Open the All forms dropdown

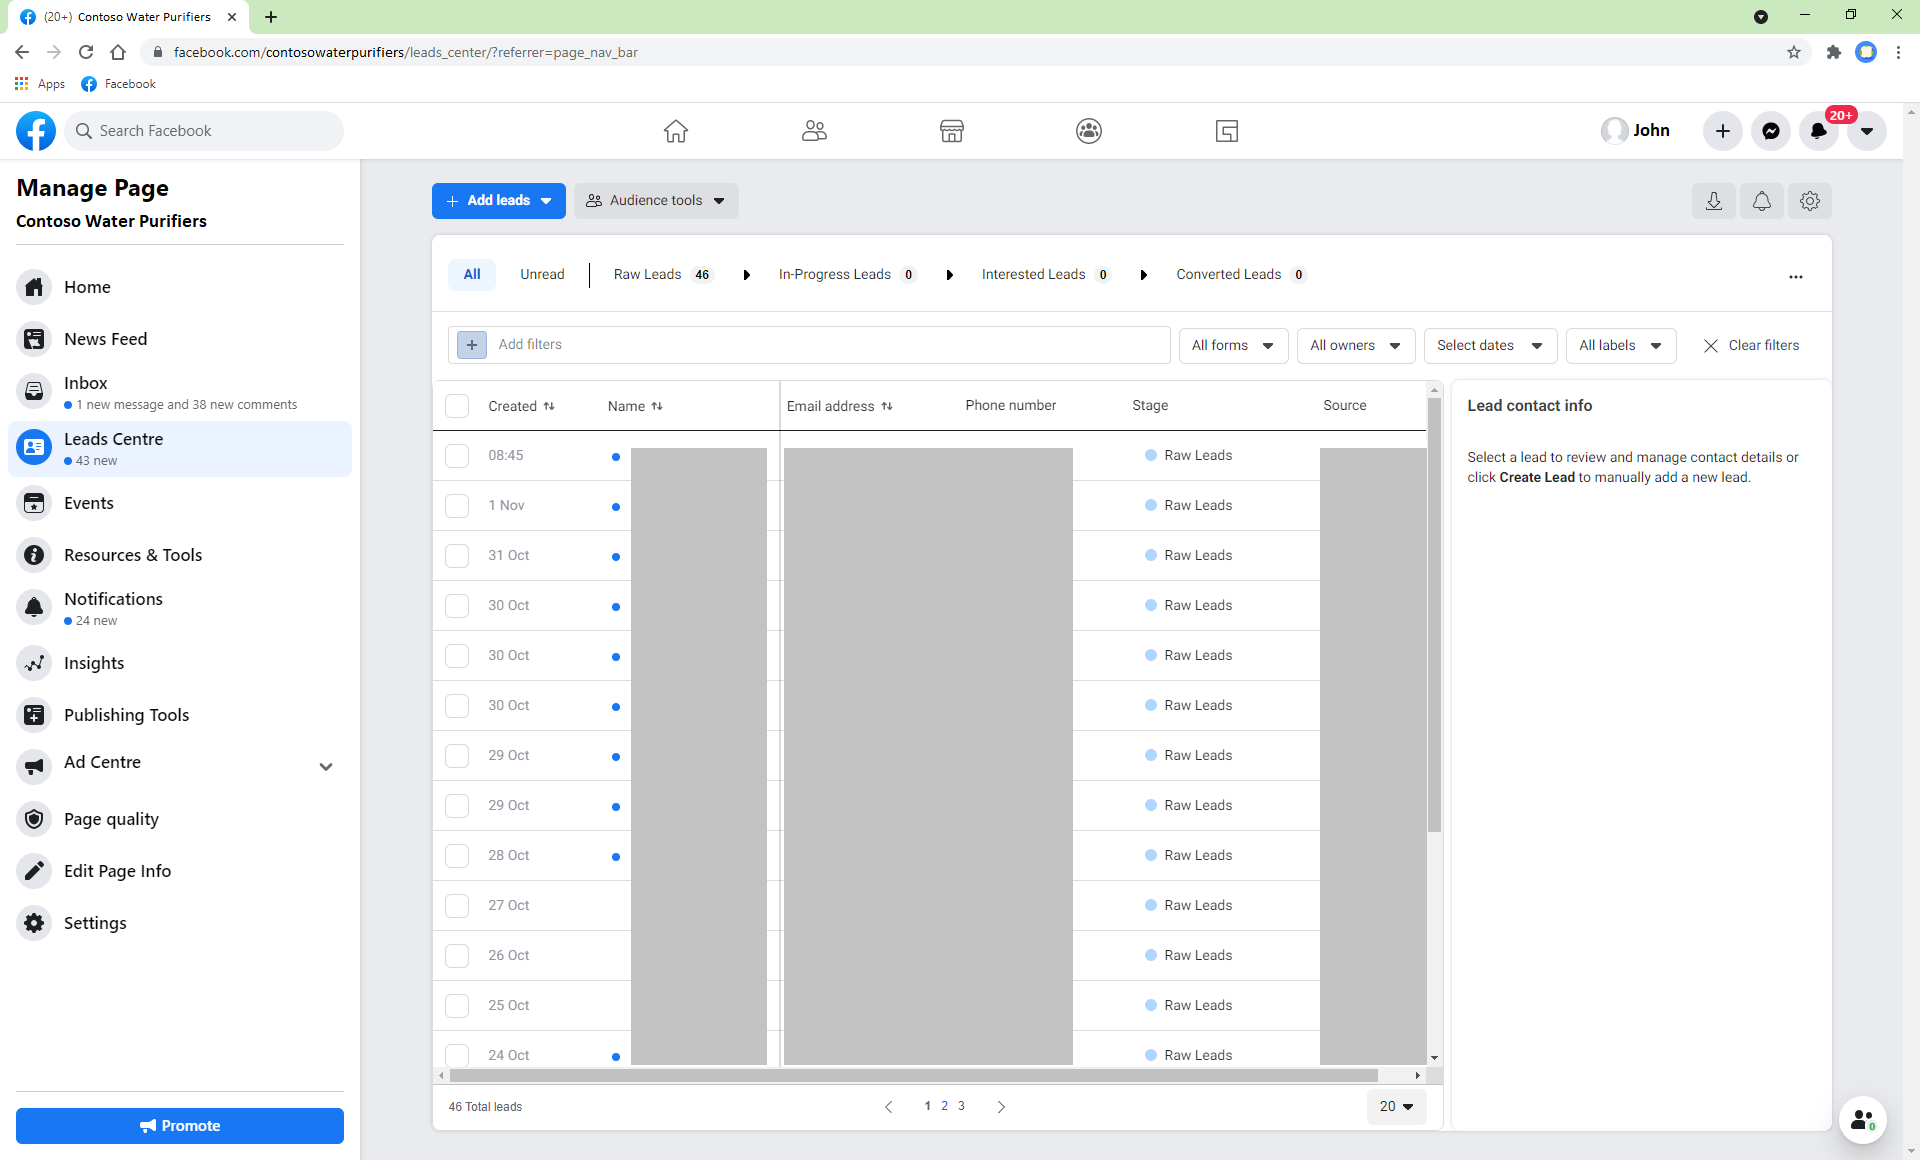(x=1232, y=345)
